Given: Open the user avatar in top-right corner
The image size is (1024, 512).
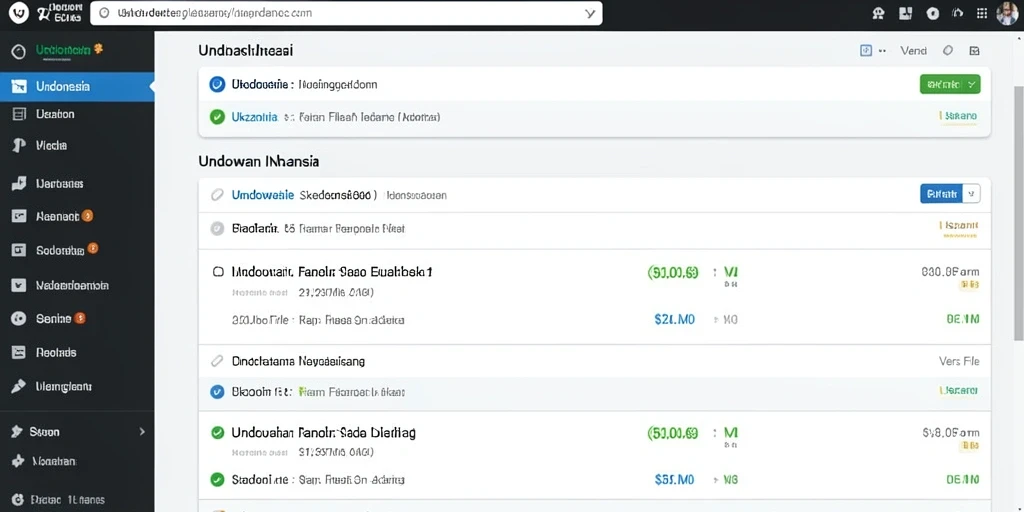Looking at the screenshot, I should 1007,13.
